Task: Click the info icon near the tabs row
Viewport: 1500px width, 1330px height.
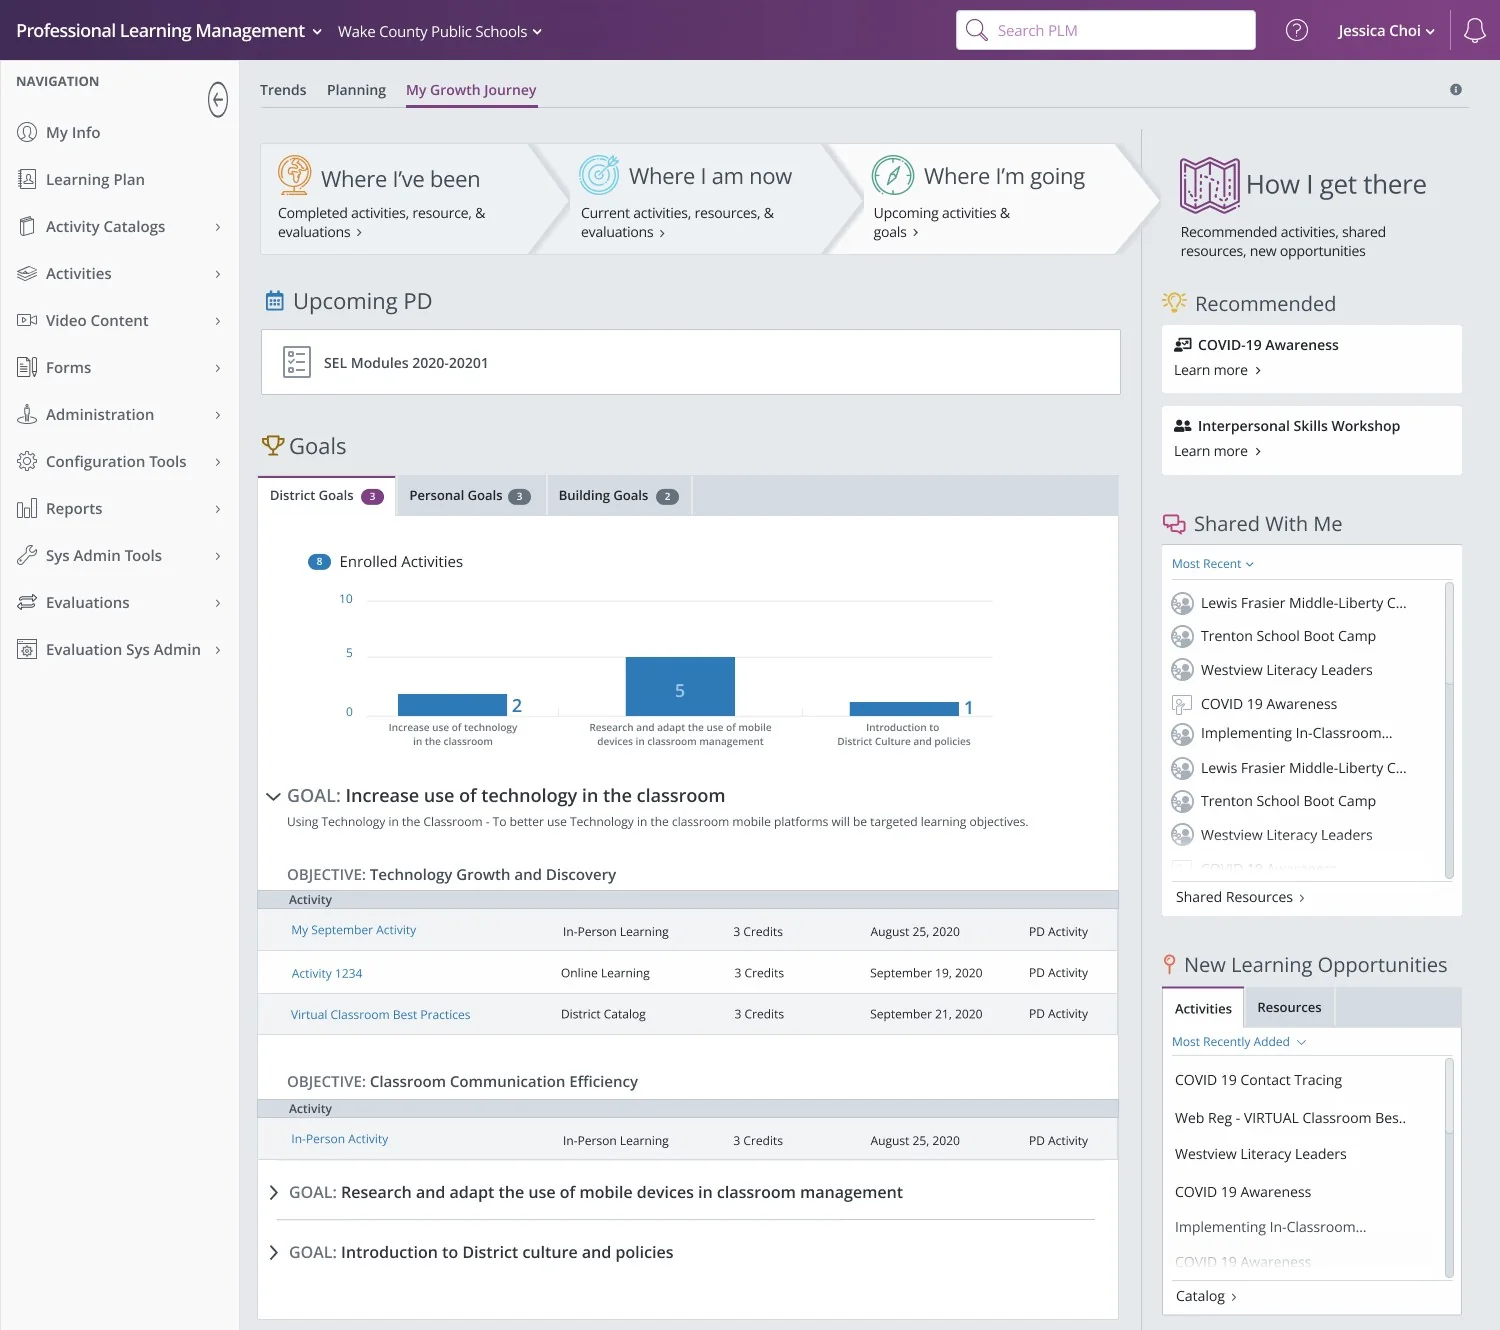Action: (1456, 89)
